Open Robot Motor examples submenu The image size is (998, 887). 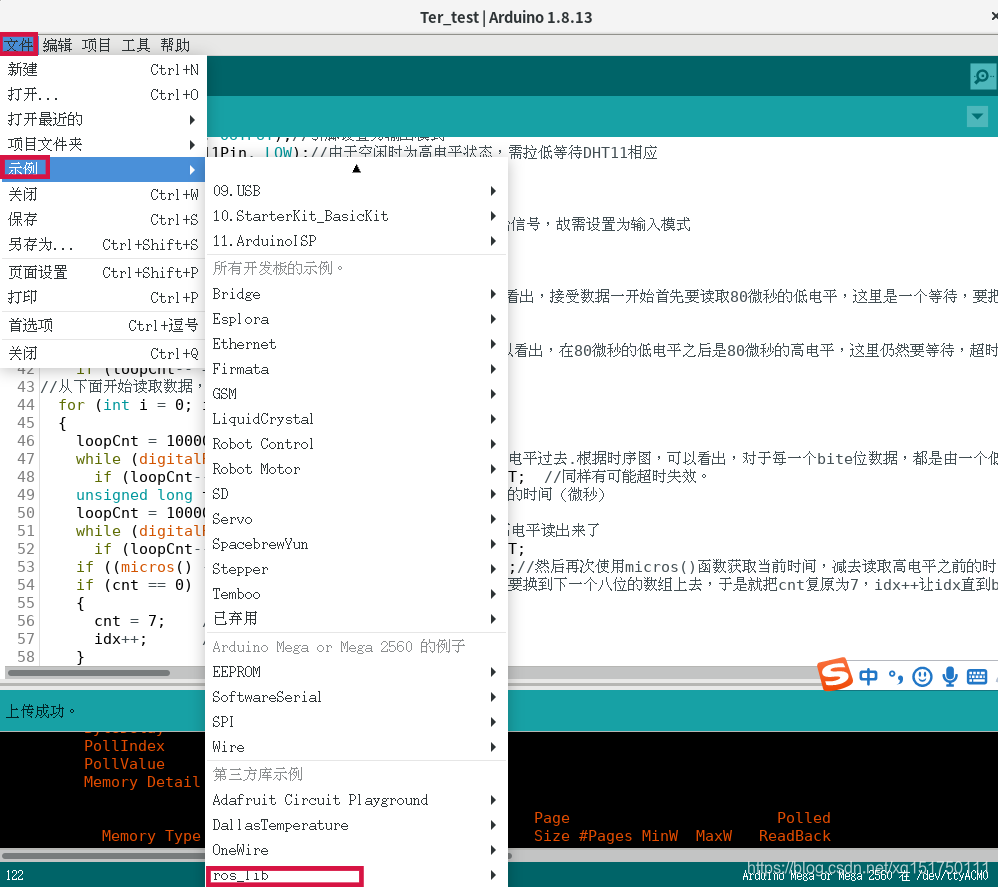[356, 469]
